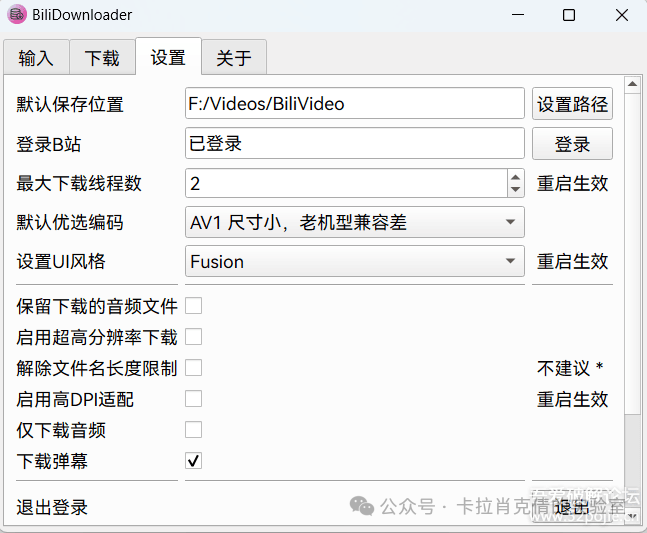The image size is (647, 533).
Task: Select the 设置 tab
Action: point(168,57)
